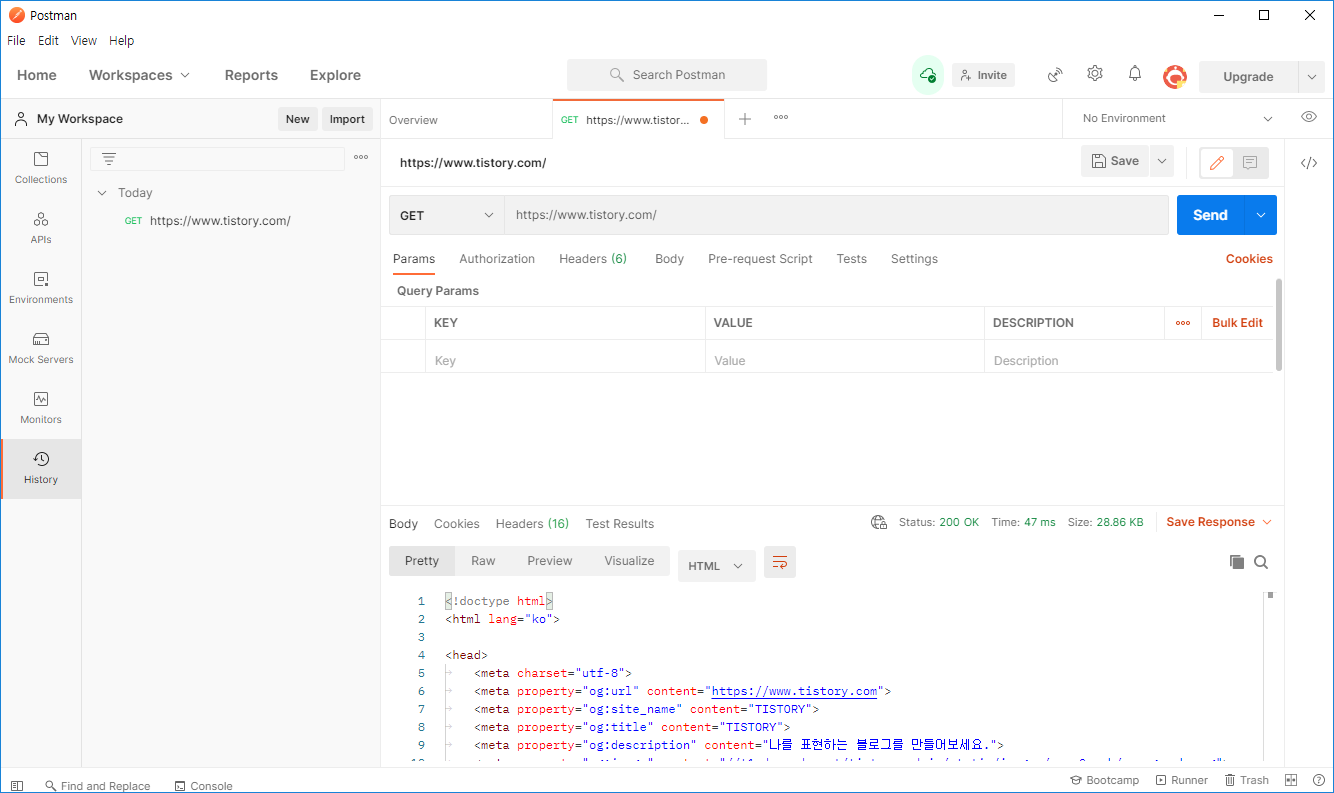Toggle the sidebar from the status bar

[18, 785]
